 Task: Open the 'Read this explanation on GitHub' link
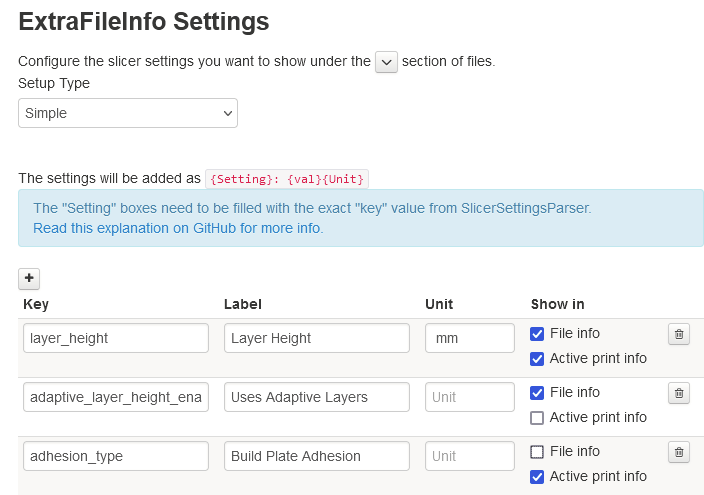click(x=178, y=228)
